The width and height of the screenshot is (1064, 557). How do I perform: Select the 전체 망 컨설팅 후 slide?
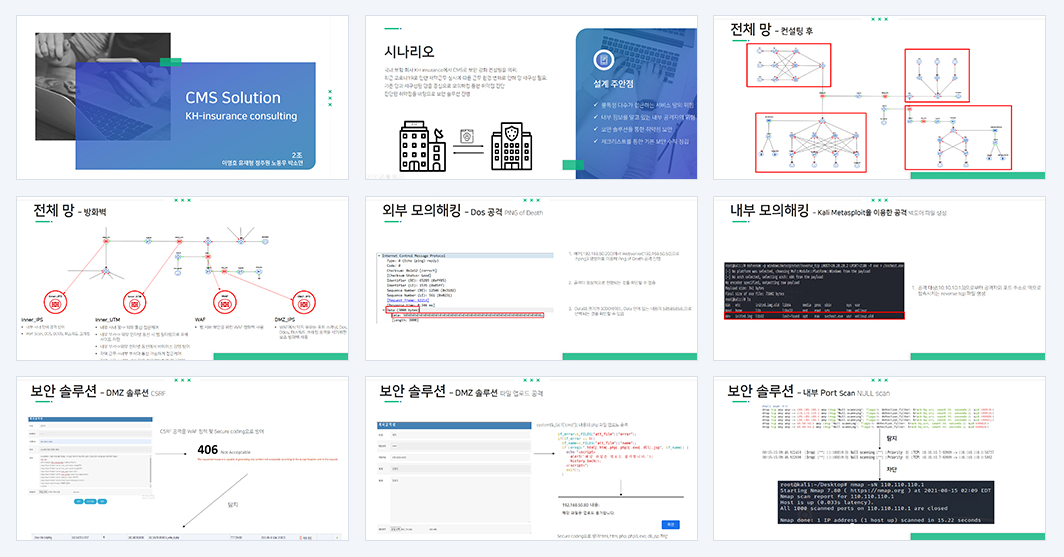(879, 98)
